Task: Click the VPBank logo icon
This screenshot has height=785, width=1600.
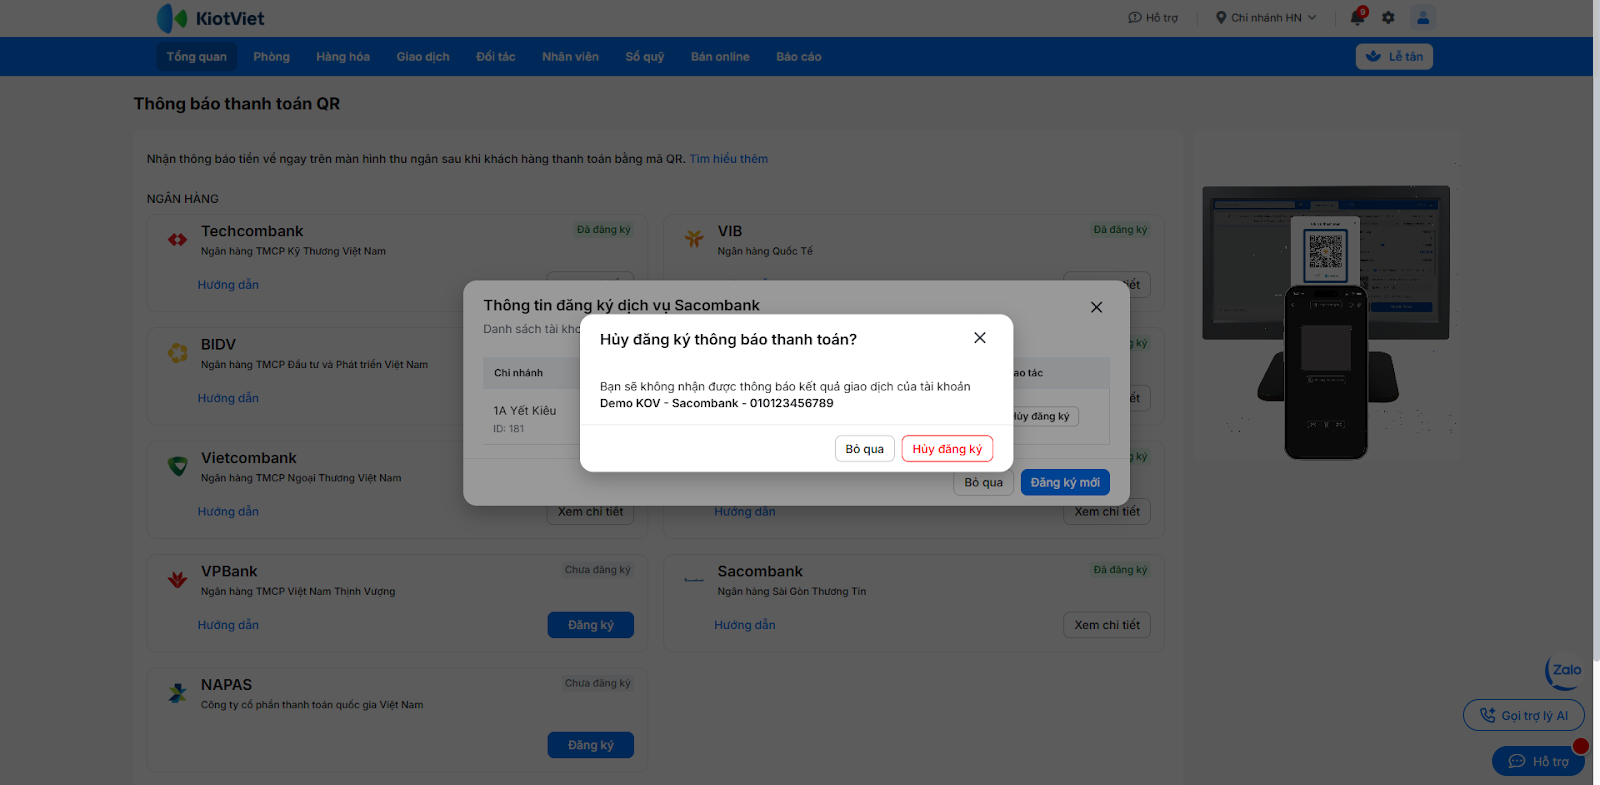Action: coord(178,580)
